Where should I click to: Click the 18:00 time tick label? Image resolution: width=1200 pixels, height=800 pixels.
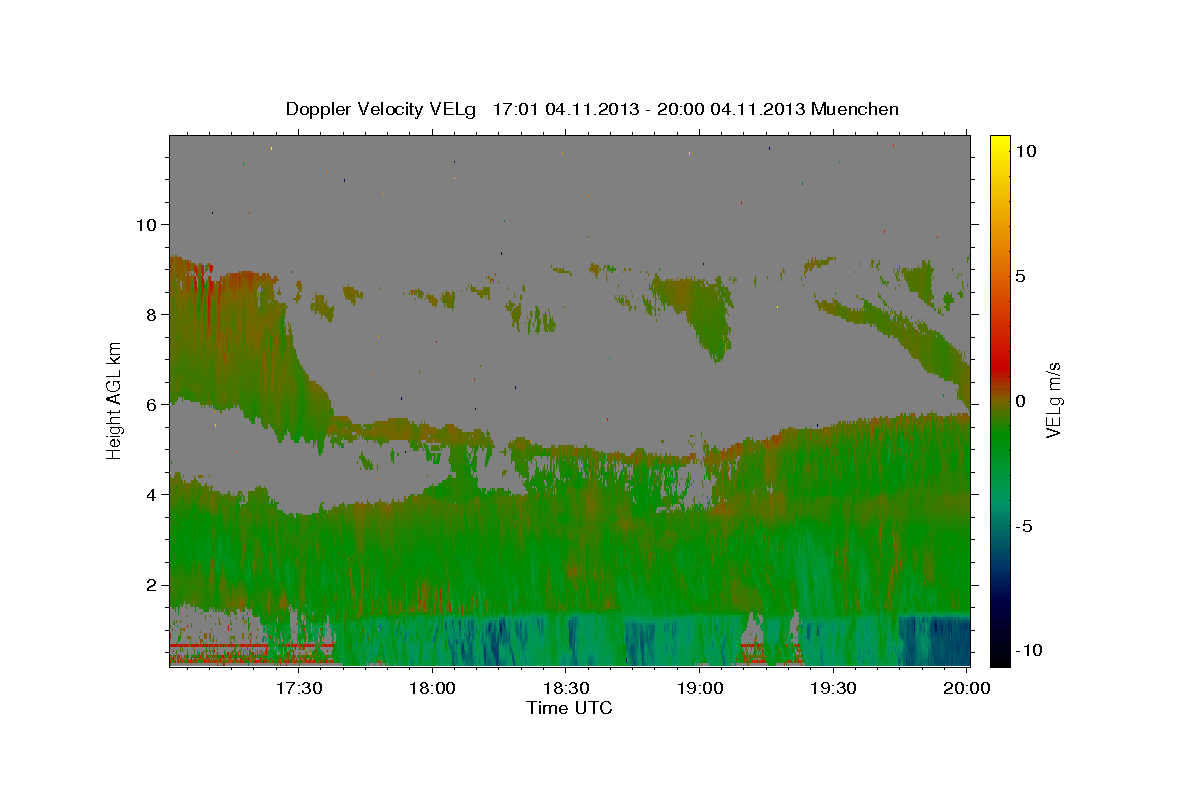pos(432,688)
